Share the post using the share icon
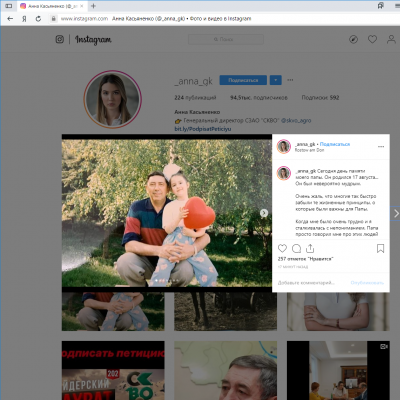The height and width of the screenshot is (400, 400). [310, 248]
